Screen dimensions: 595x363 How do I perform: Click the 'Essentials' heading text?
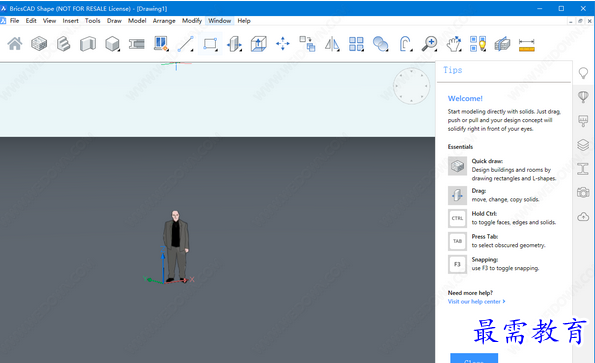coord(460,147)
